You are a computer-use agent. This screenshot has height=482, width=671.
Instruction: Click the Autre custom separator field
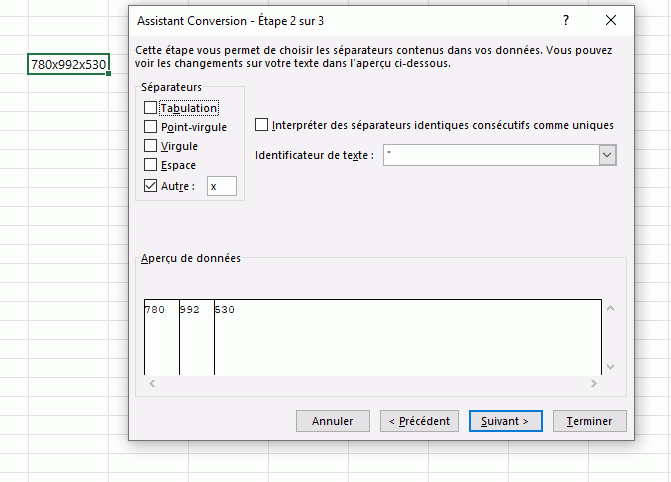pyautogui.click(x=221, y=186)
